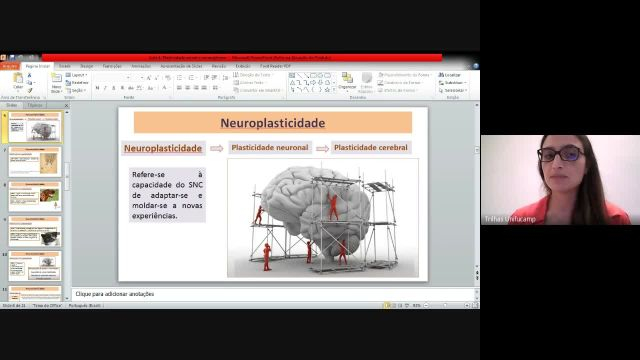Click the scissors Cut icon
Viewport: 640px width, 360px height.
pos(29,76)
